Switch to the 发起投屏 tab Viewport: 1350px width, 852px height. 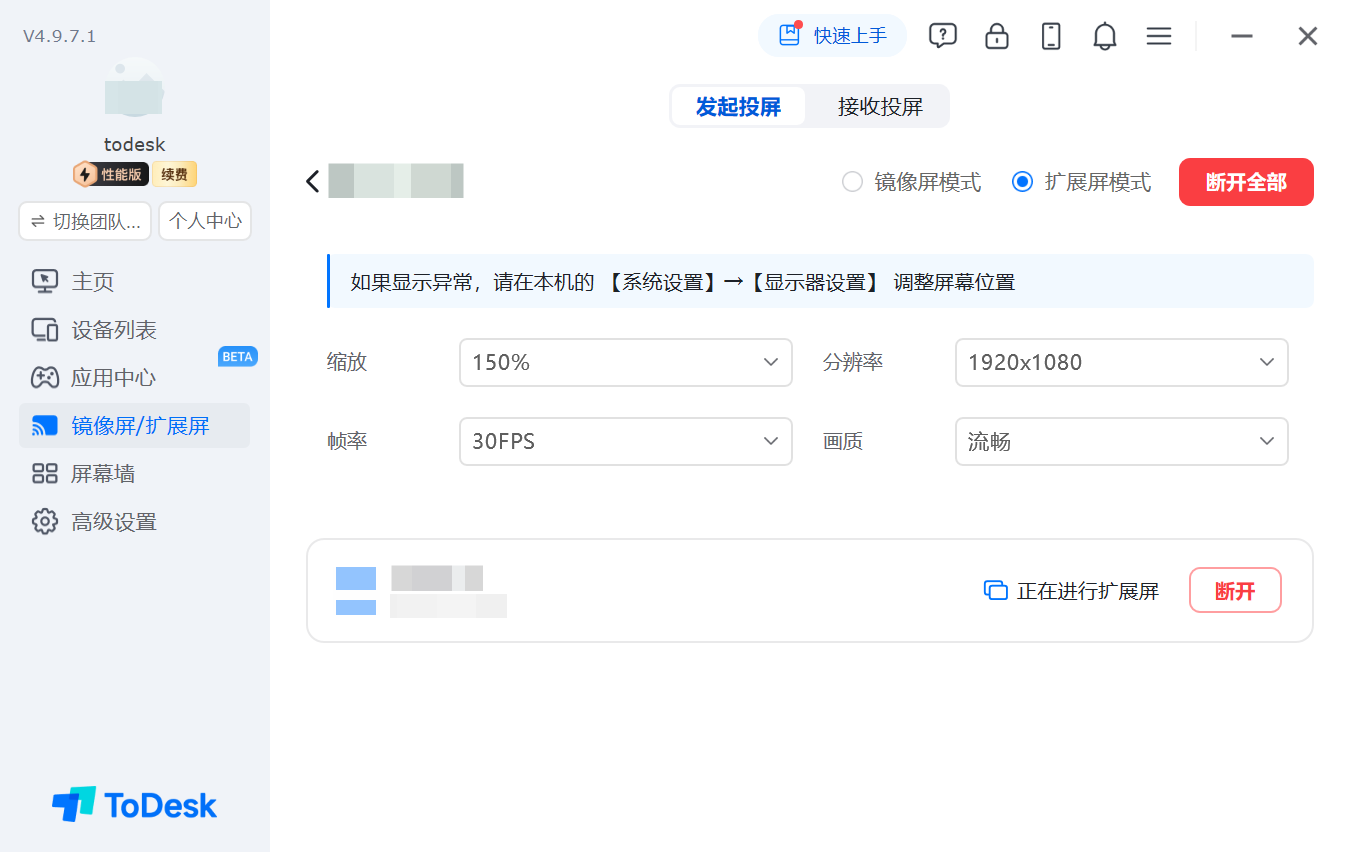tap(738, 106)
